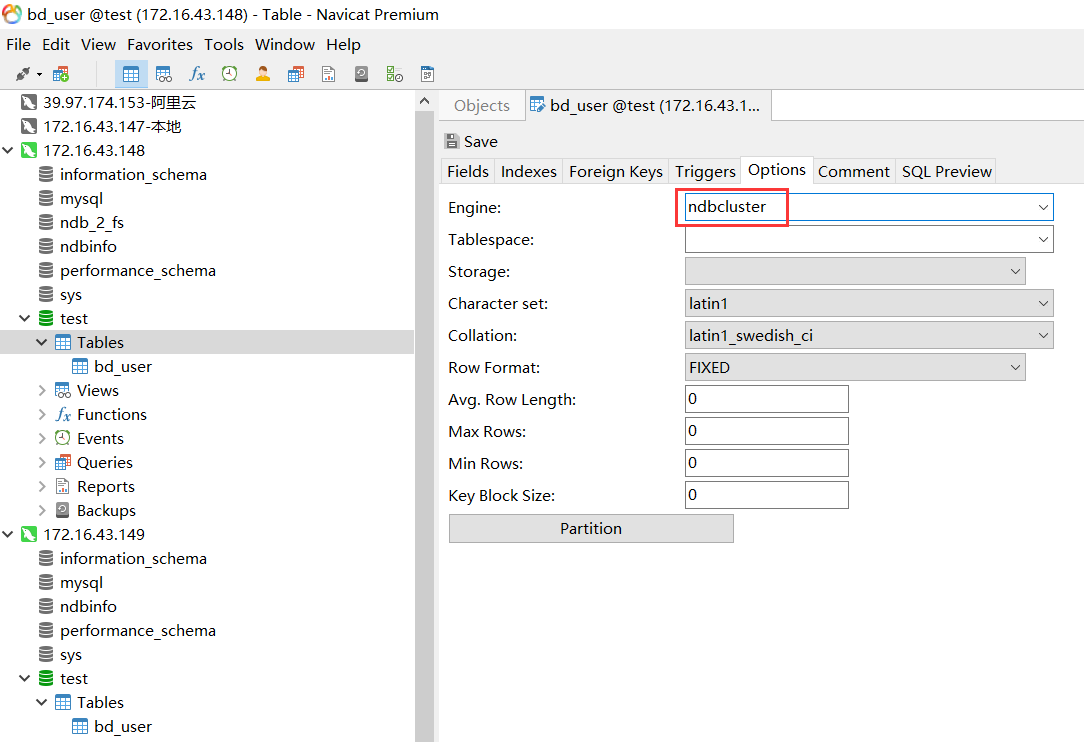The height and width of the screenshot is (742, 1084).
Task: Click the Functions fx icon in tree
Action: [x=63, y=414]
